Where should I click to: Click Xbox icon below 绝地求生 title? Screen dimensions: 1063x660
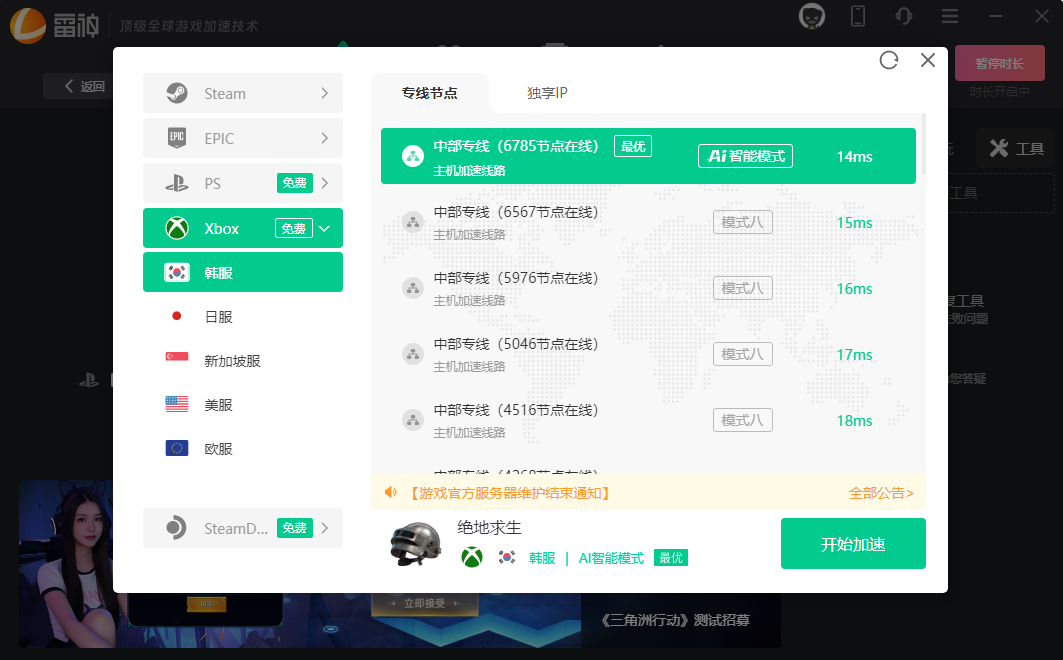click(472, 558)
